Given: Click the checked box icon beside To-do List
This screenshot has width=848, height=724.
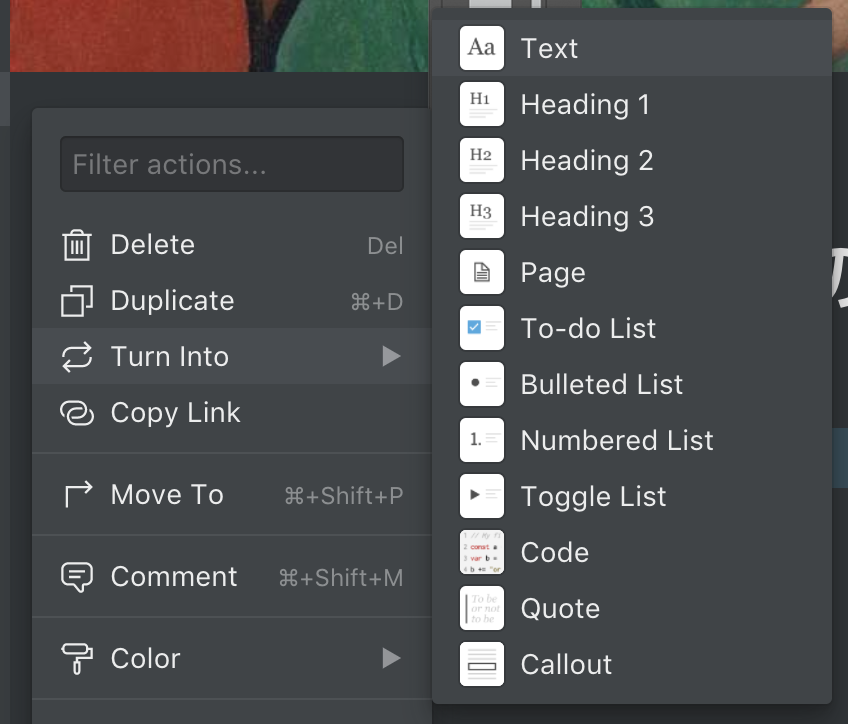Looking at the screenshot, I should [x=481, y=327].
